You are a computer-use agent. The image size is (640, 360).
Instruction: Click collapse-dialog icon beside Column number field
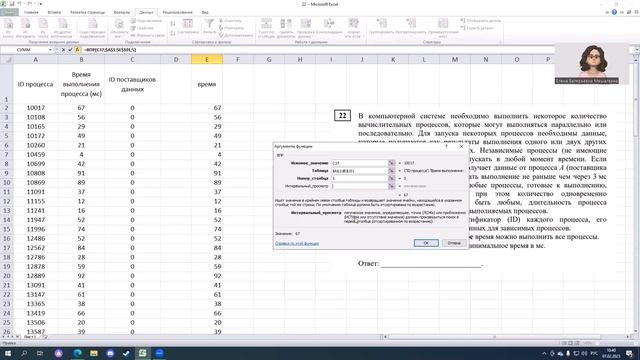392,178
